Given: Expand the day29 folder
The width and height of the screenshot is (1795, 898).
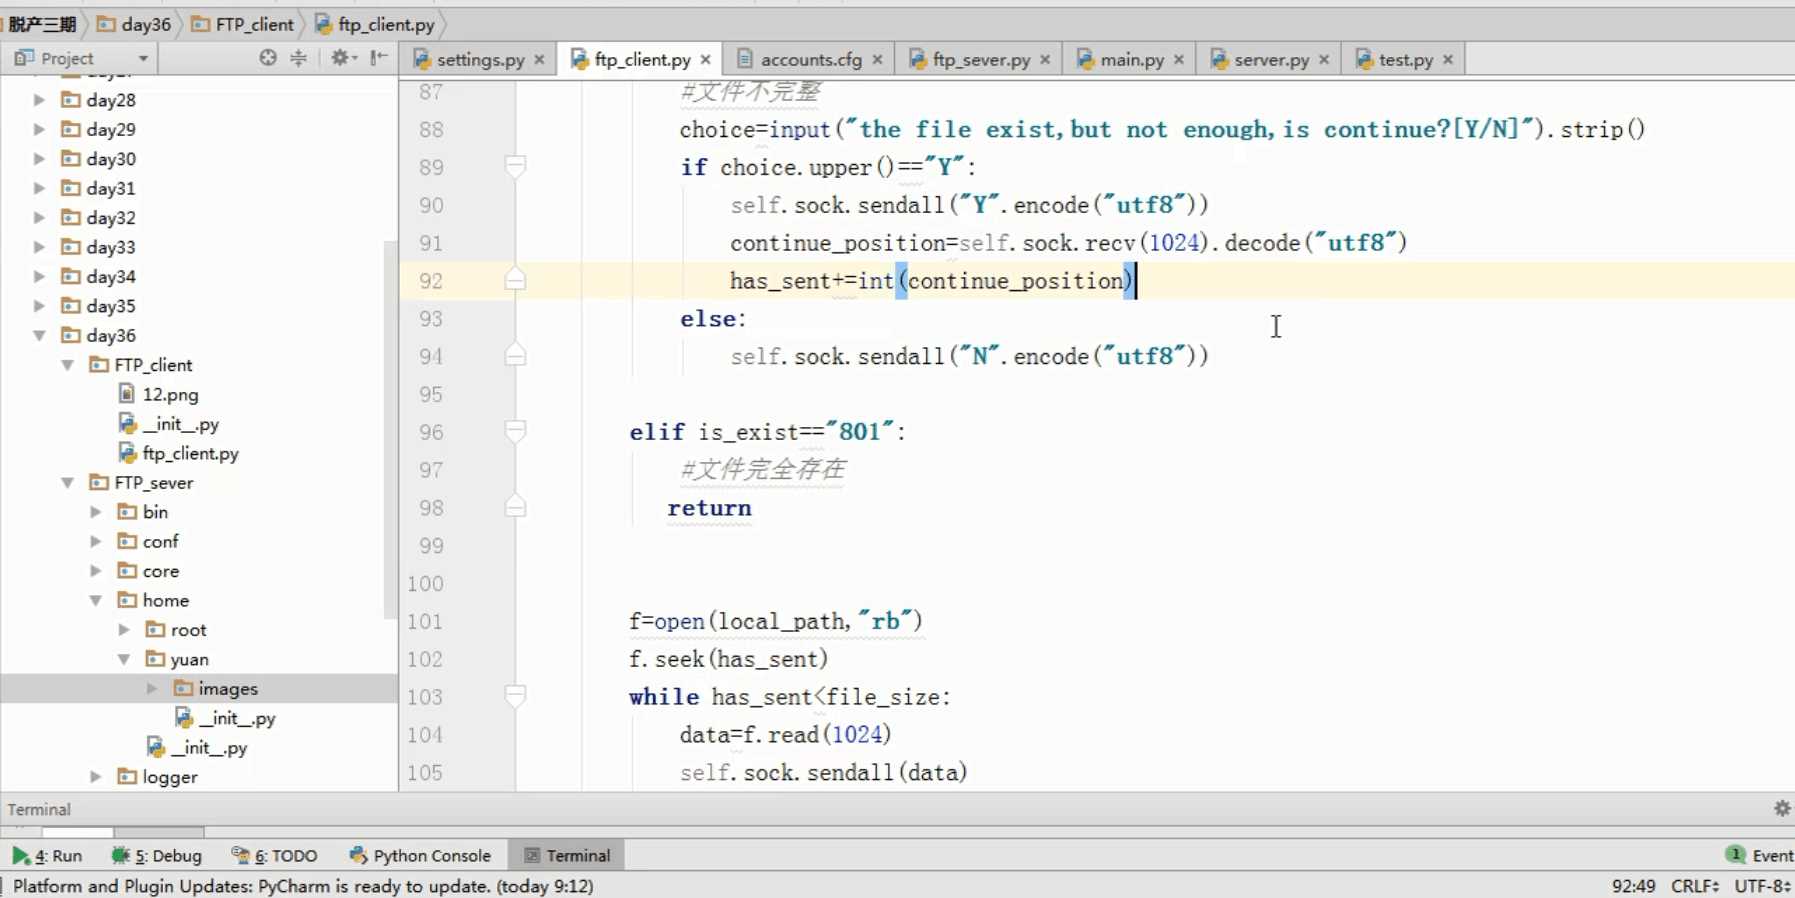Looking at the screenshot, I should click(39, 129).
